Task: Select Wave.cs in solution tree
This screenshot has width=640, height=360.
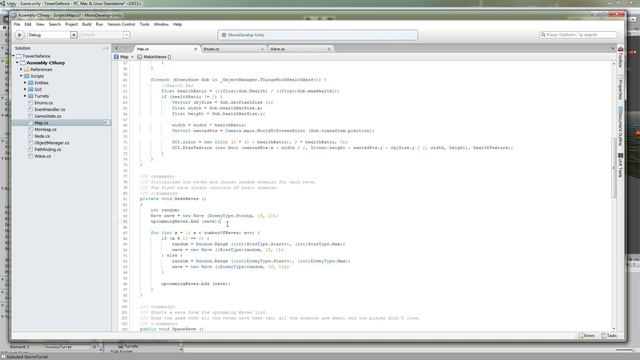Action: pos(43,156)
